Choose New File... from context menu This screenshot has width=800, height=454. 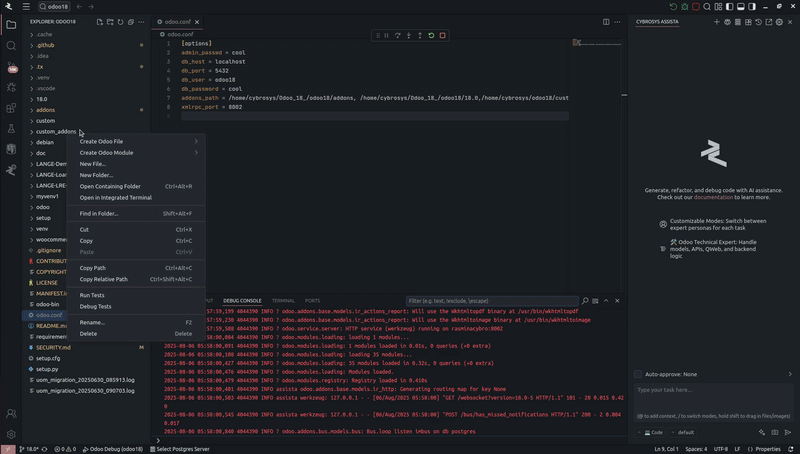tap(136, 164)
